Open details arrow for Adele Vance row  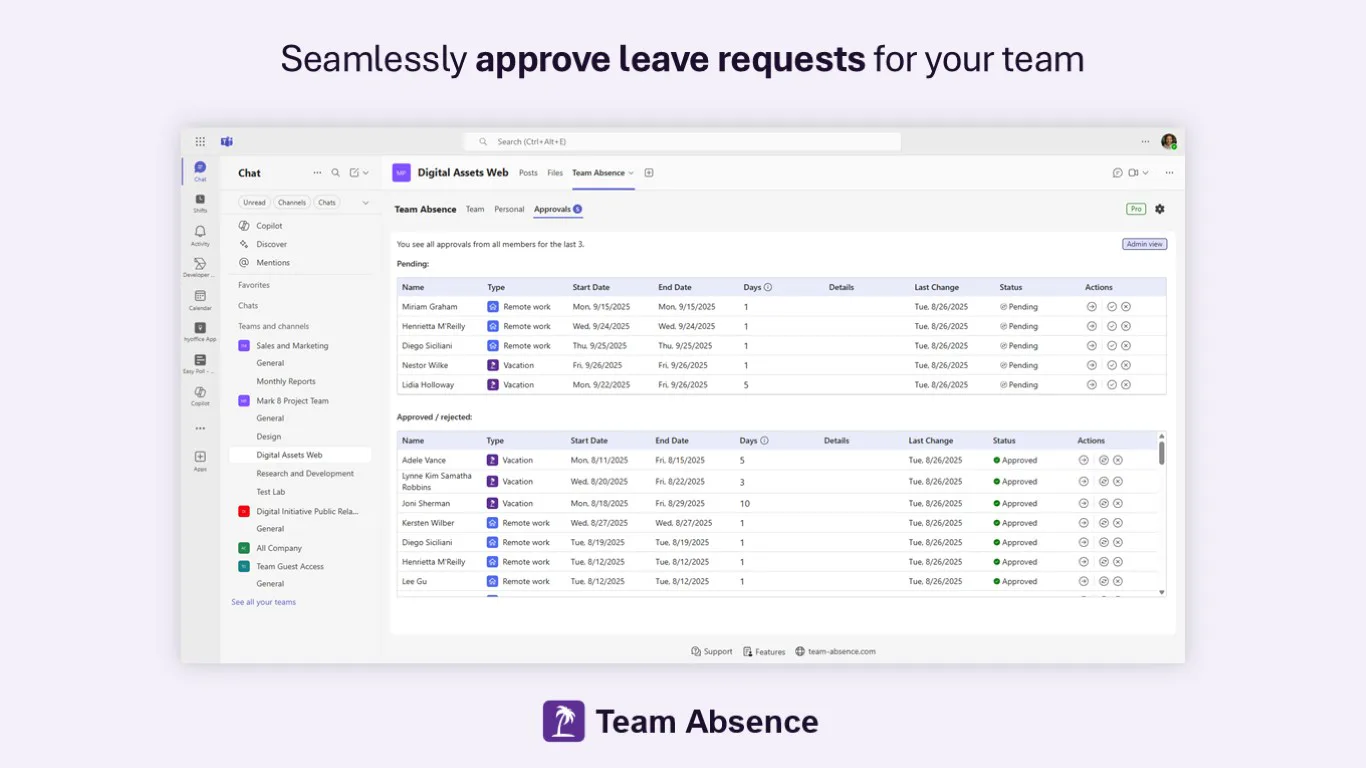click(x=1084, y=460)
